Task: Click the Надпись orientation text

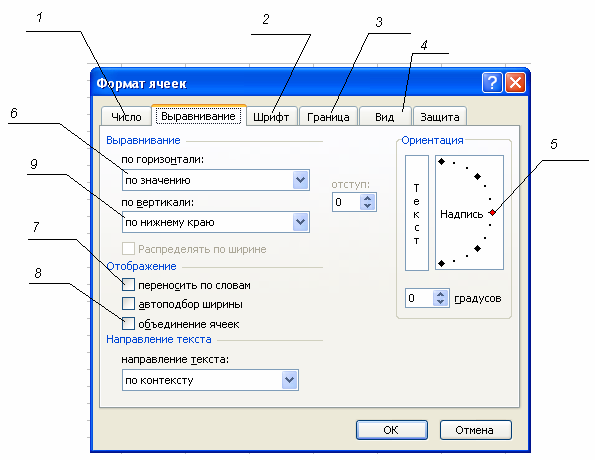Action: tap(461, 214)
